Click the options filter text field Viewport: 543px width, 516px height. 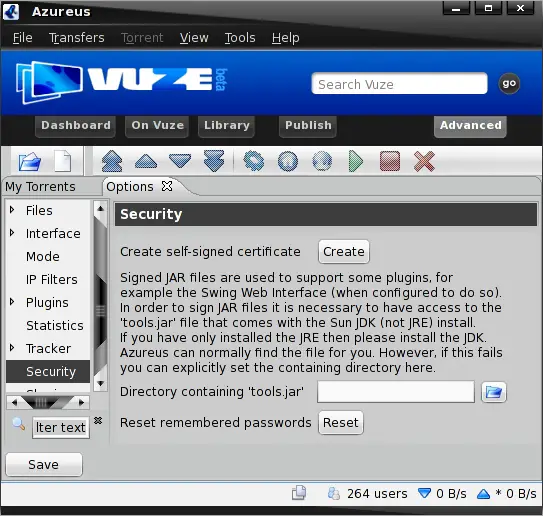pos(61,428)
